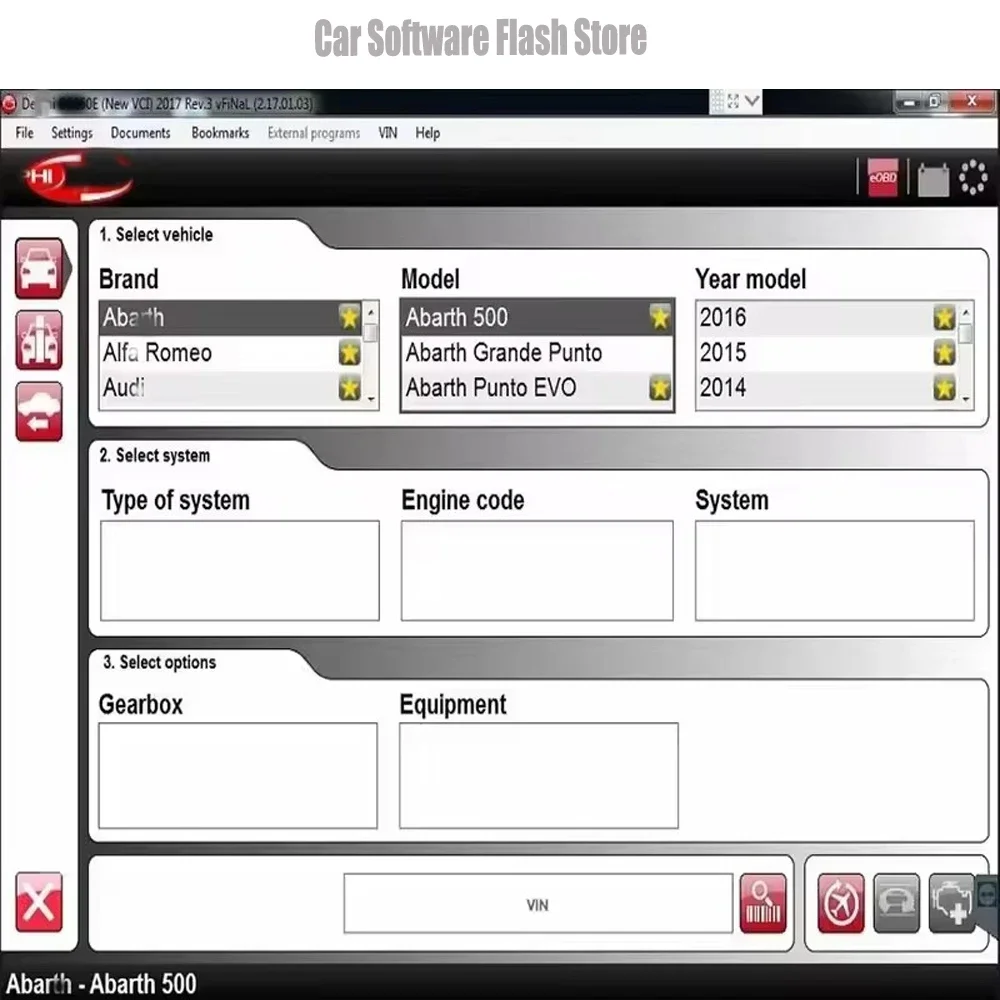Open the VIN menu
This screenshot has width=1000, height=1000.
pos(388,133)
